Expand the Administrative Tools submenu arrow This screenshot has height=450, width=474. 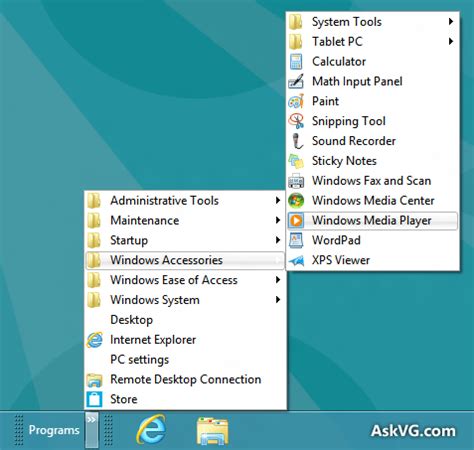coord(278,200)
